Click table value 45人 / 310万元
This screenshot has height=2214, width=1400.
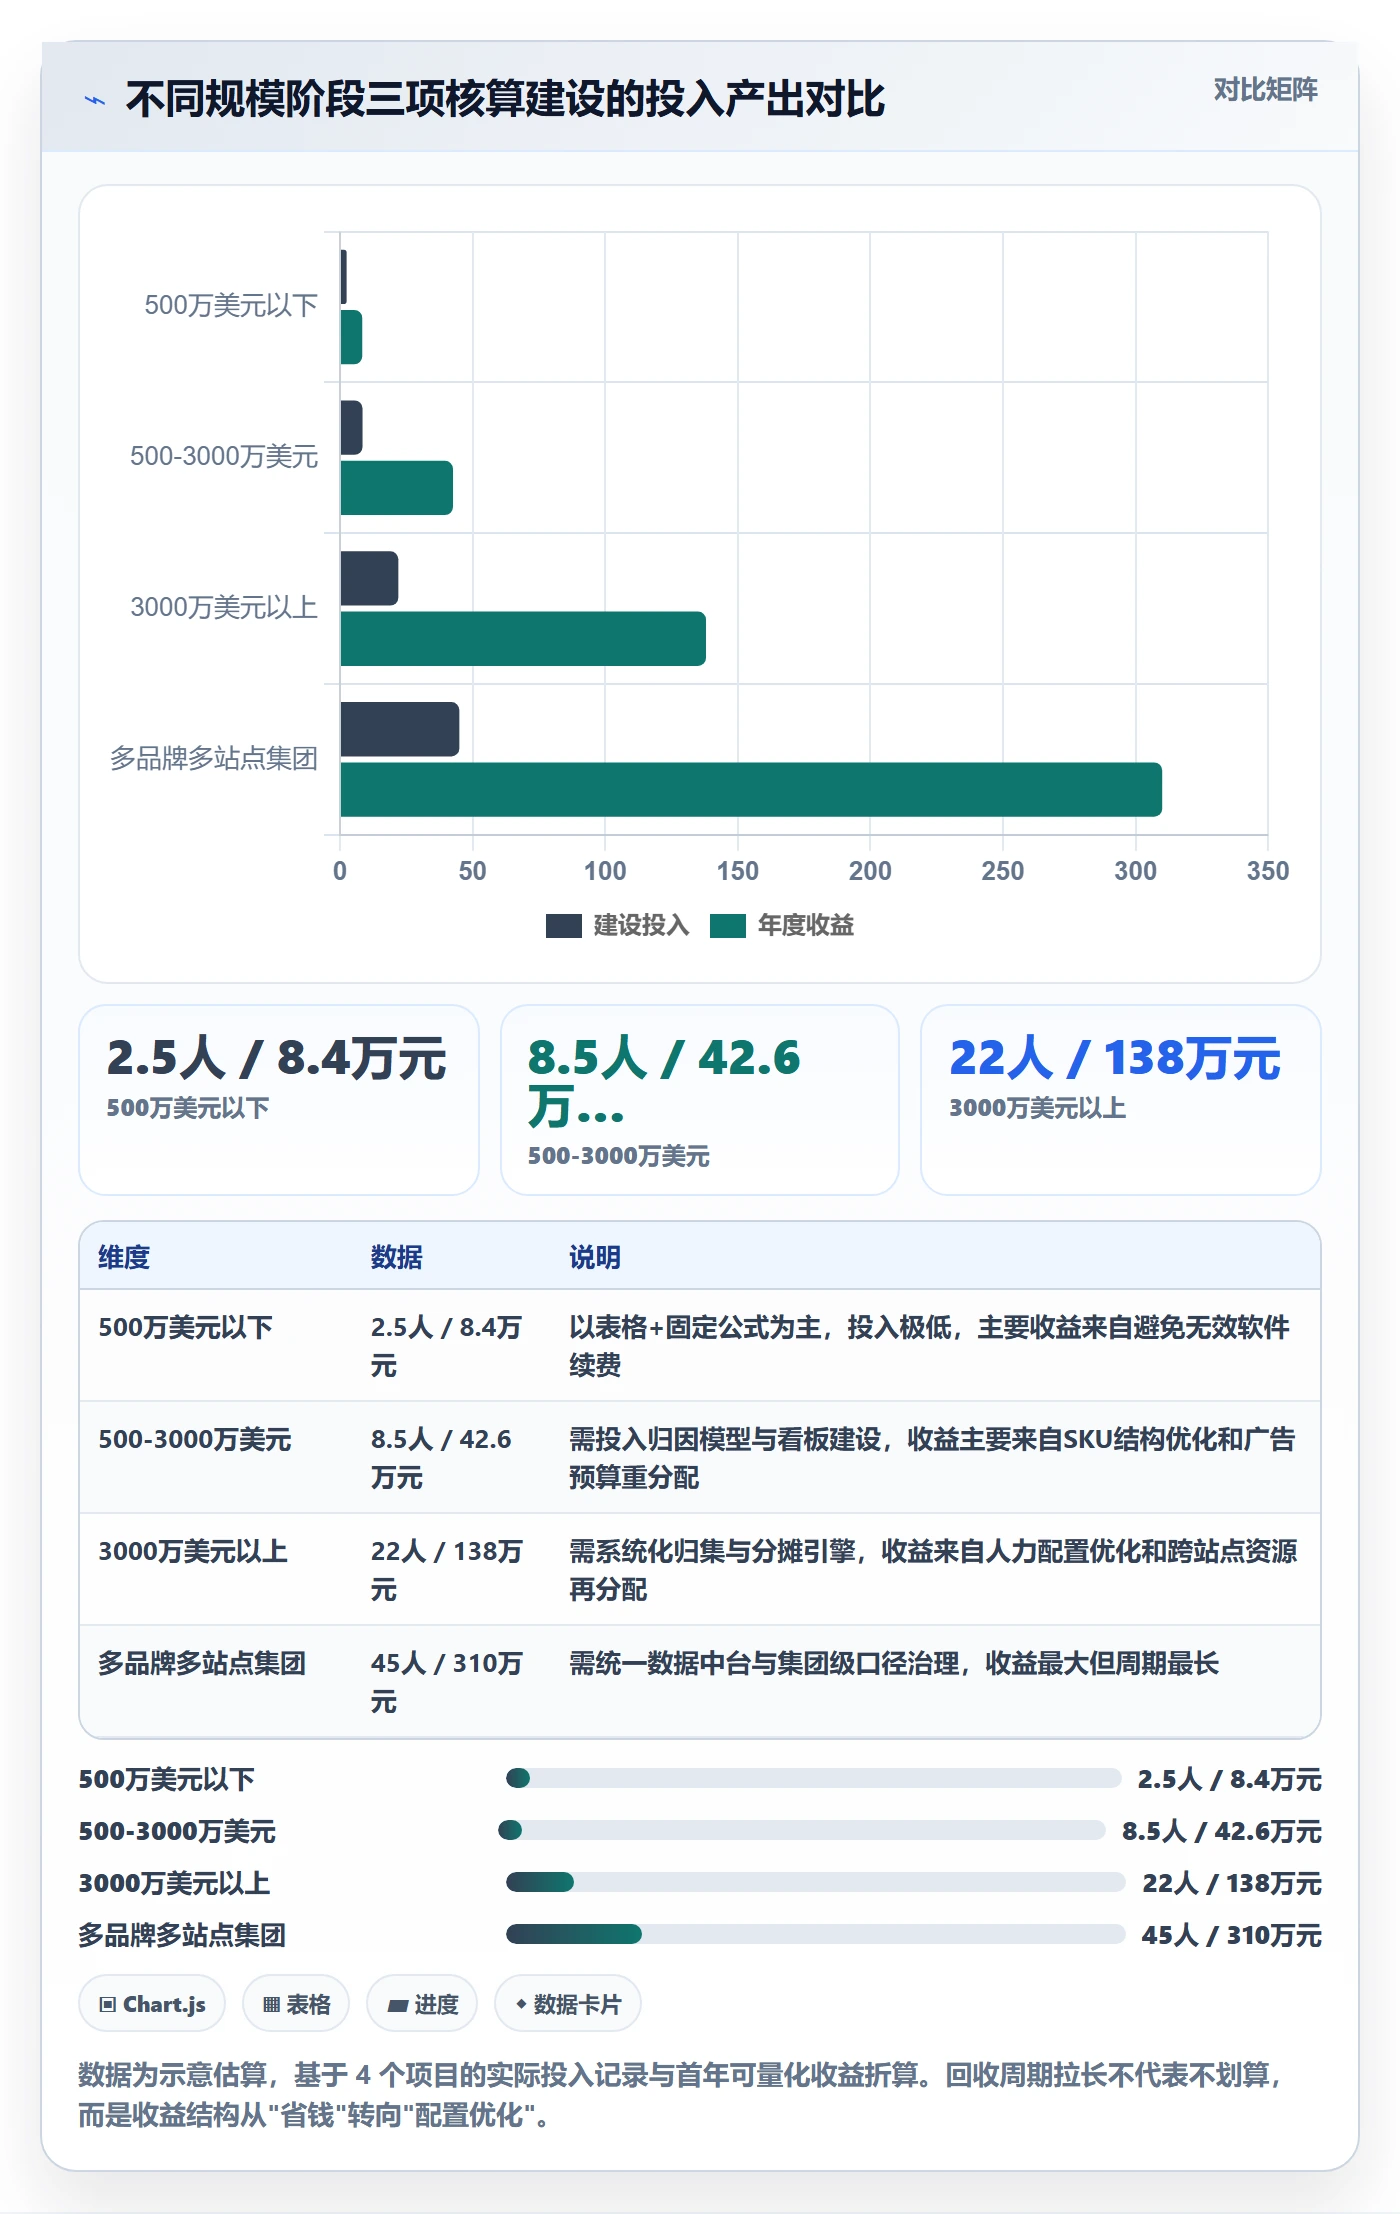(x=447, y=1682)
